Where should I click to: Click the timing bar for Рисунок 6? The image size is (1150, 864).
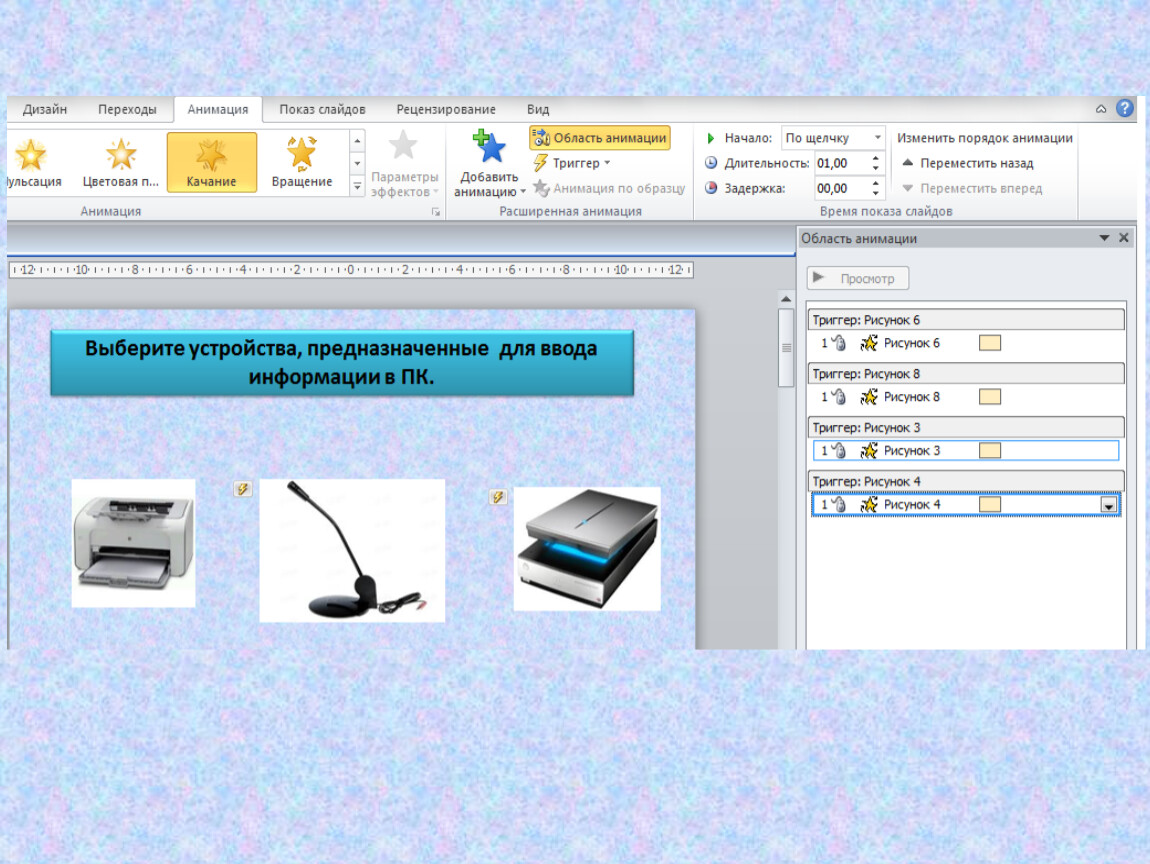[x=990, y=343]
